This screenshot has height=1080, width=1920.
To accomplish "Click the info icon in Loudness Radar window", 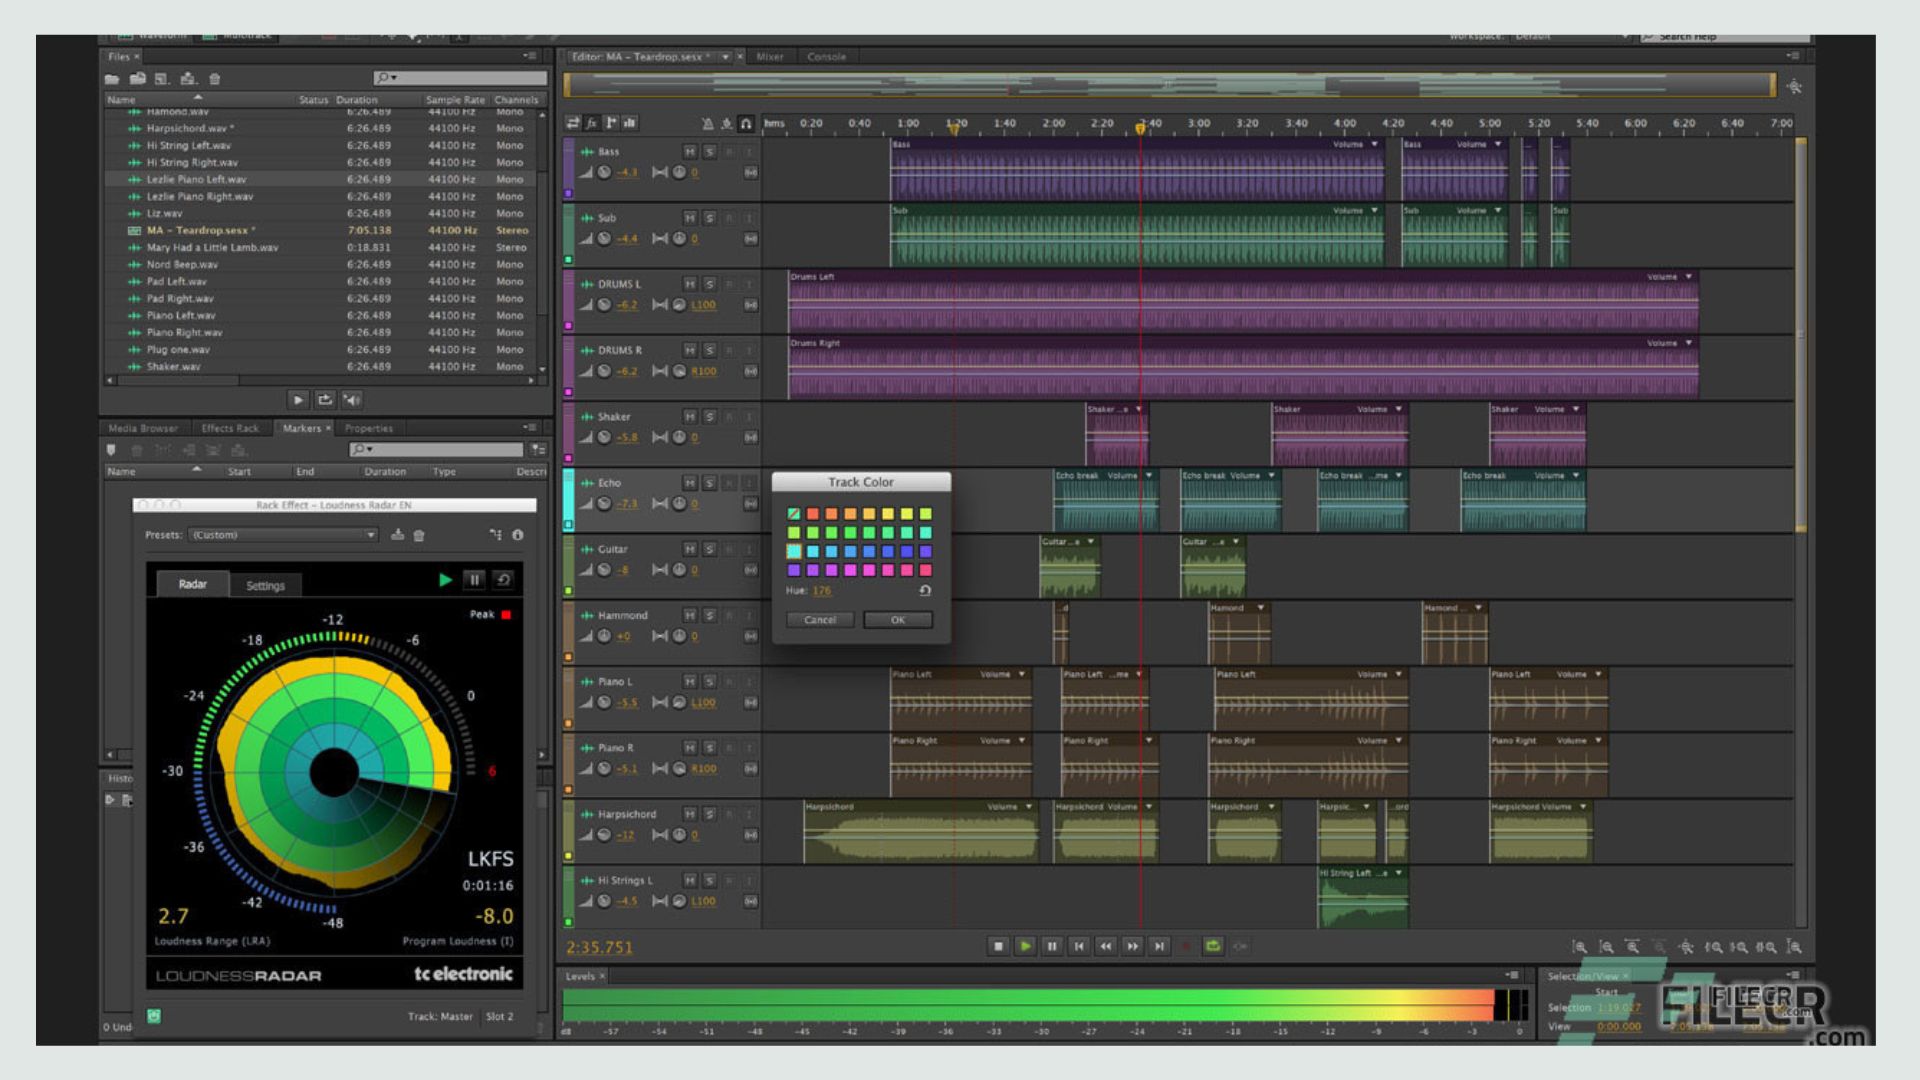I will [x=518, y=535].
